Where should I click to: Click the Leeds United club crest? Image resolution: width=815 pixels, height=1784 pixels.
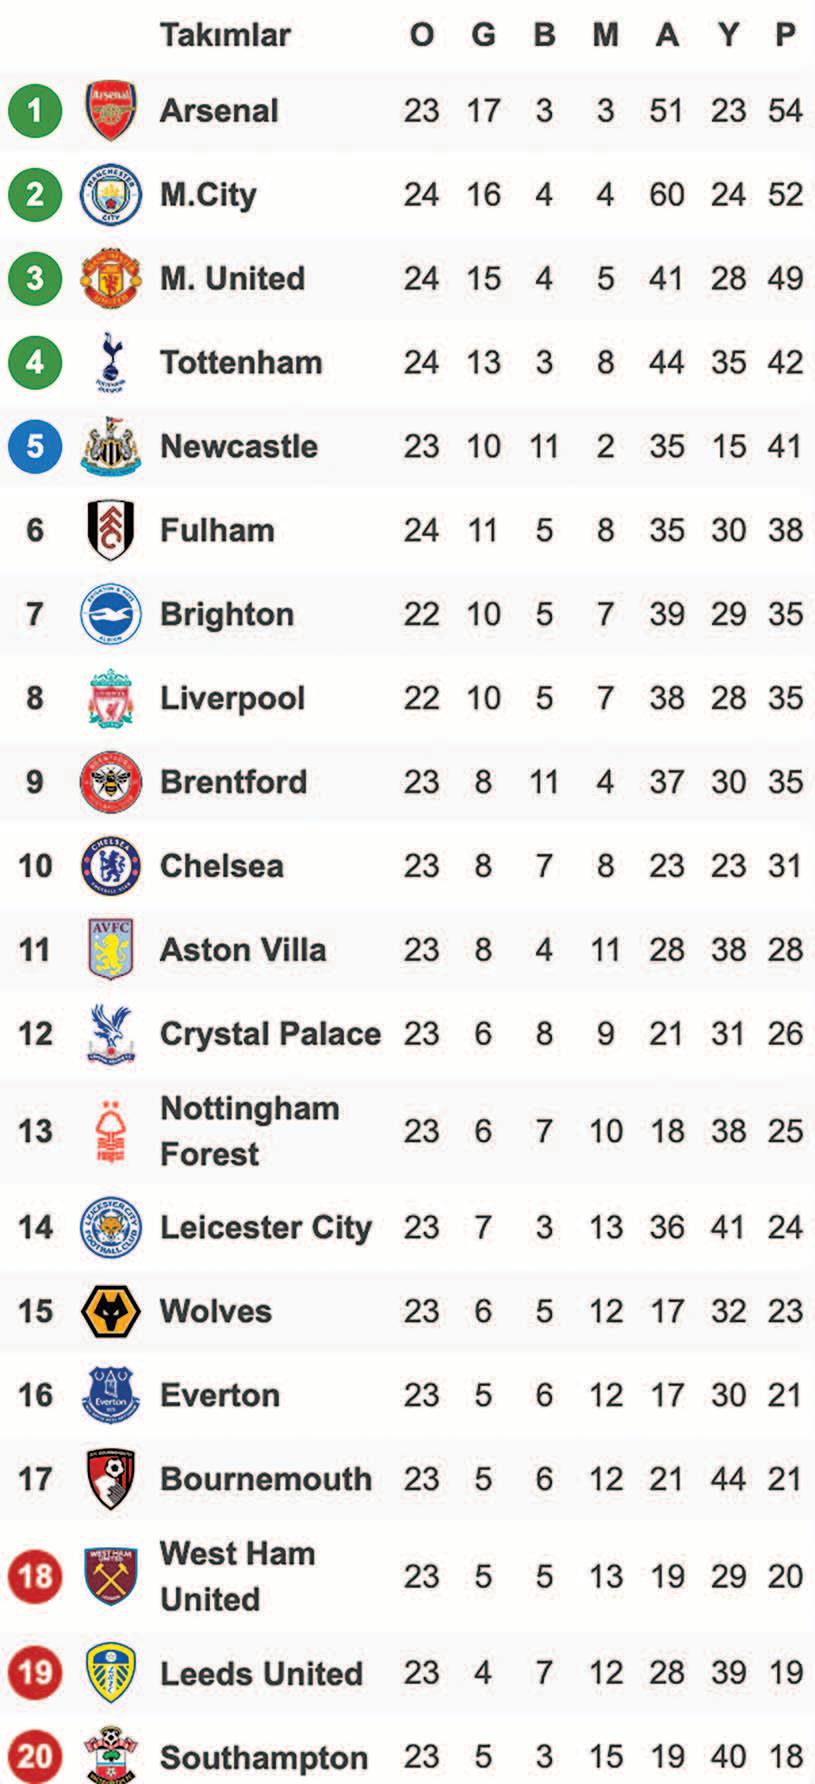(110, 1673)
